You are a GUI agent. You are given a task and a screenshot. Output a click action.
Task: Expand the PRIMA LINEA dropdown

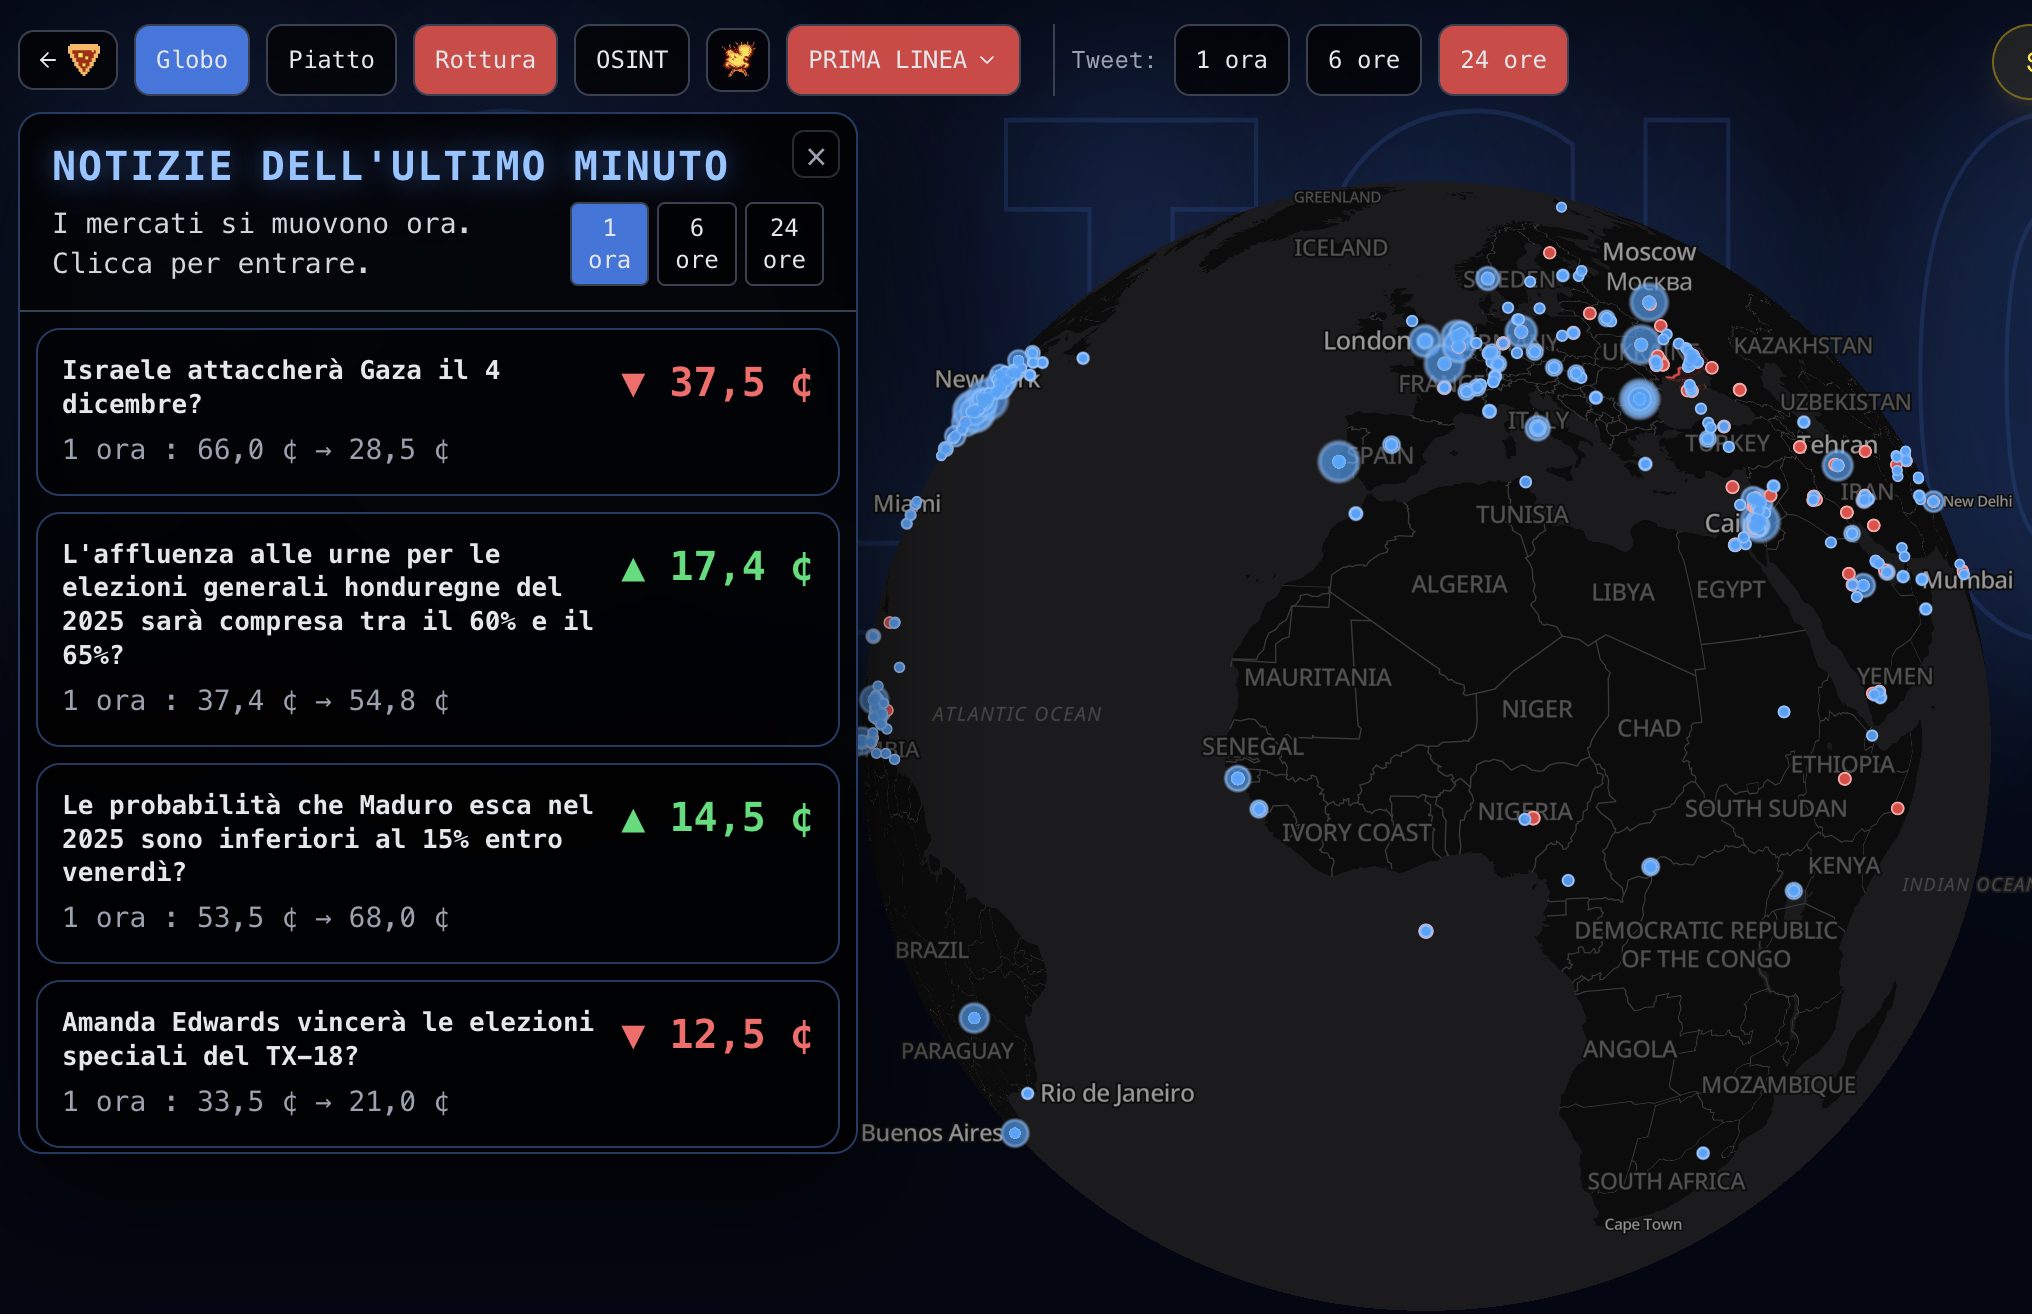click(x=902, y=60)
